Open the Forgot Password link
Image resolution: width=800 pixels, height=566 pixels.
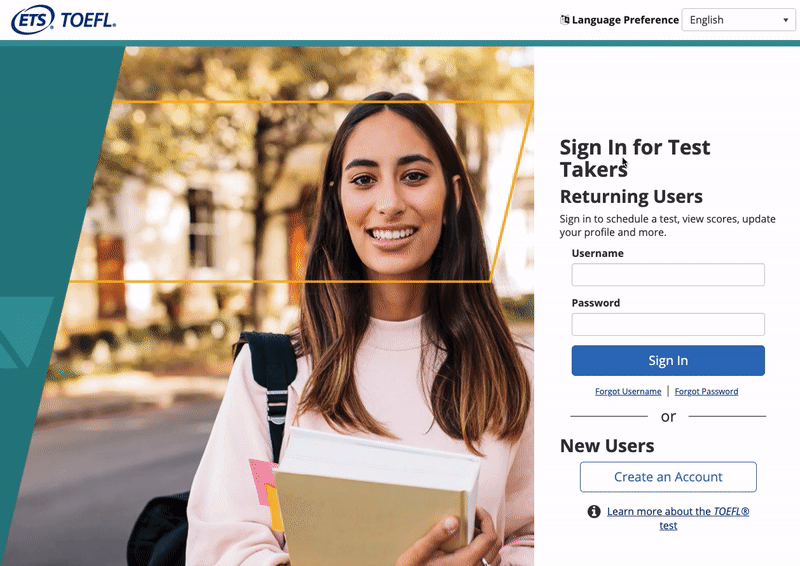(706, 391)
